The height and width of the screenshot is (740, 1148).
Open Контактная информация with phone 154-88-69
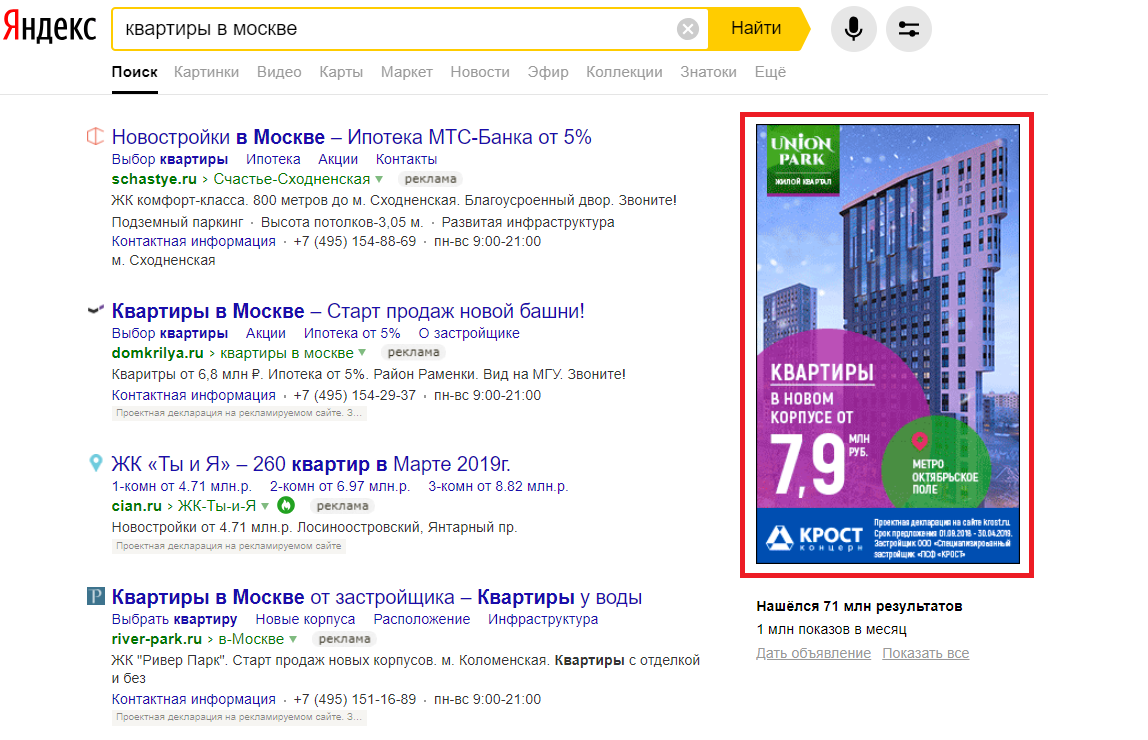click(x=194, y=242)
